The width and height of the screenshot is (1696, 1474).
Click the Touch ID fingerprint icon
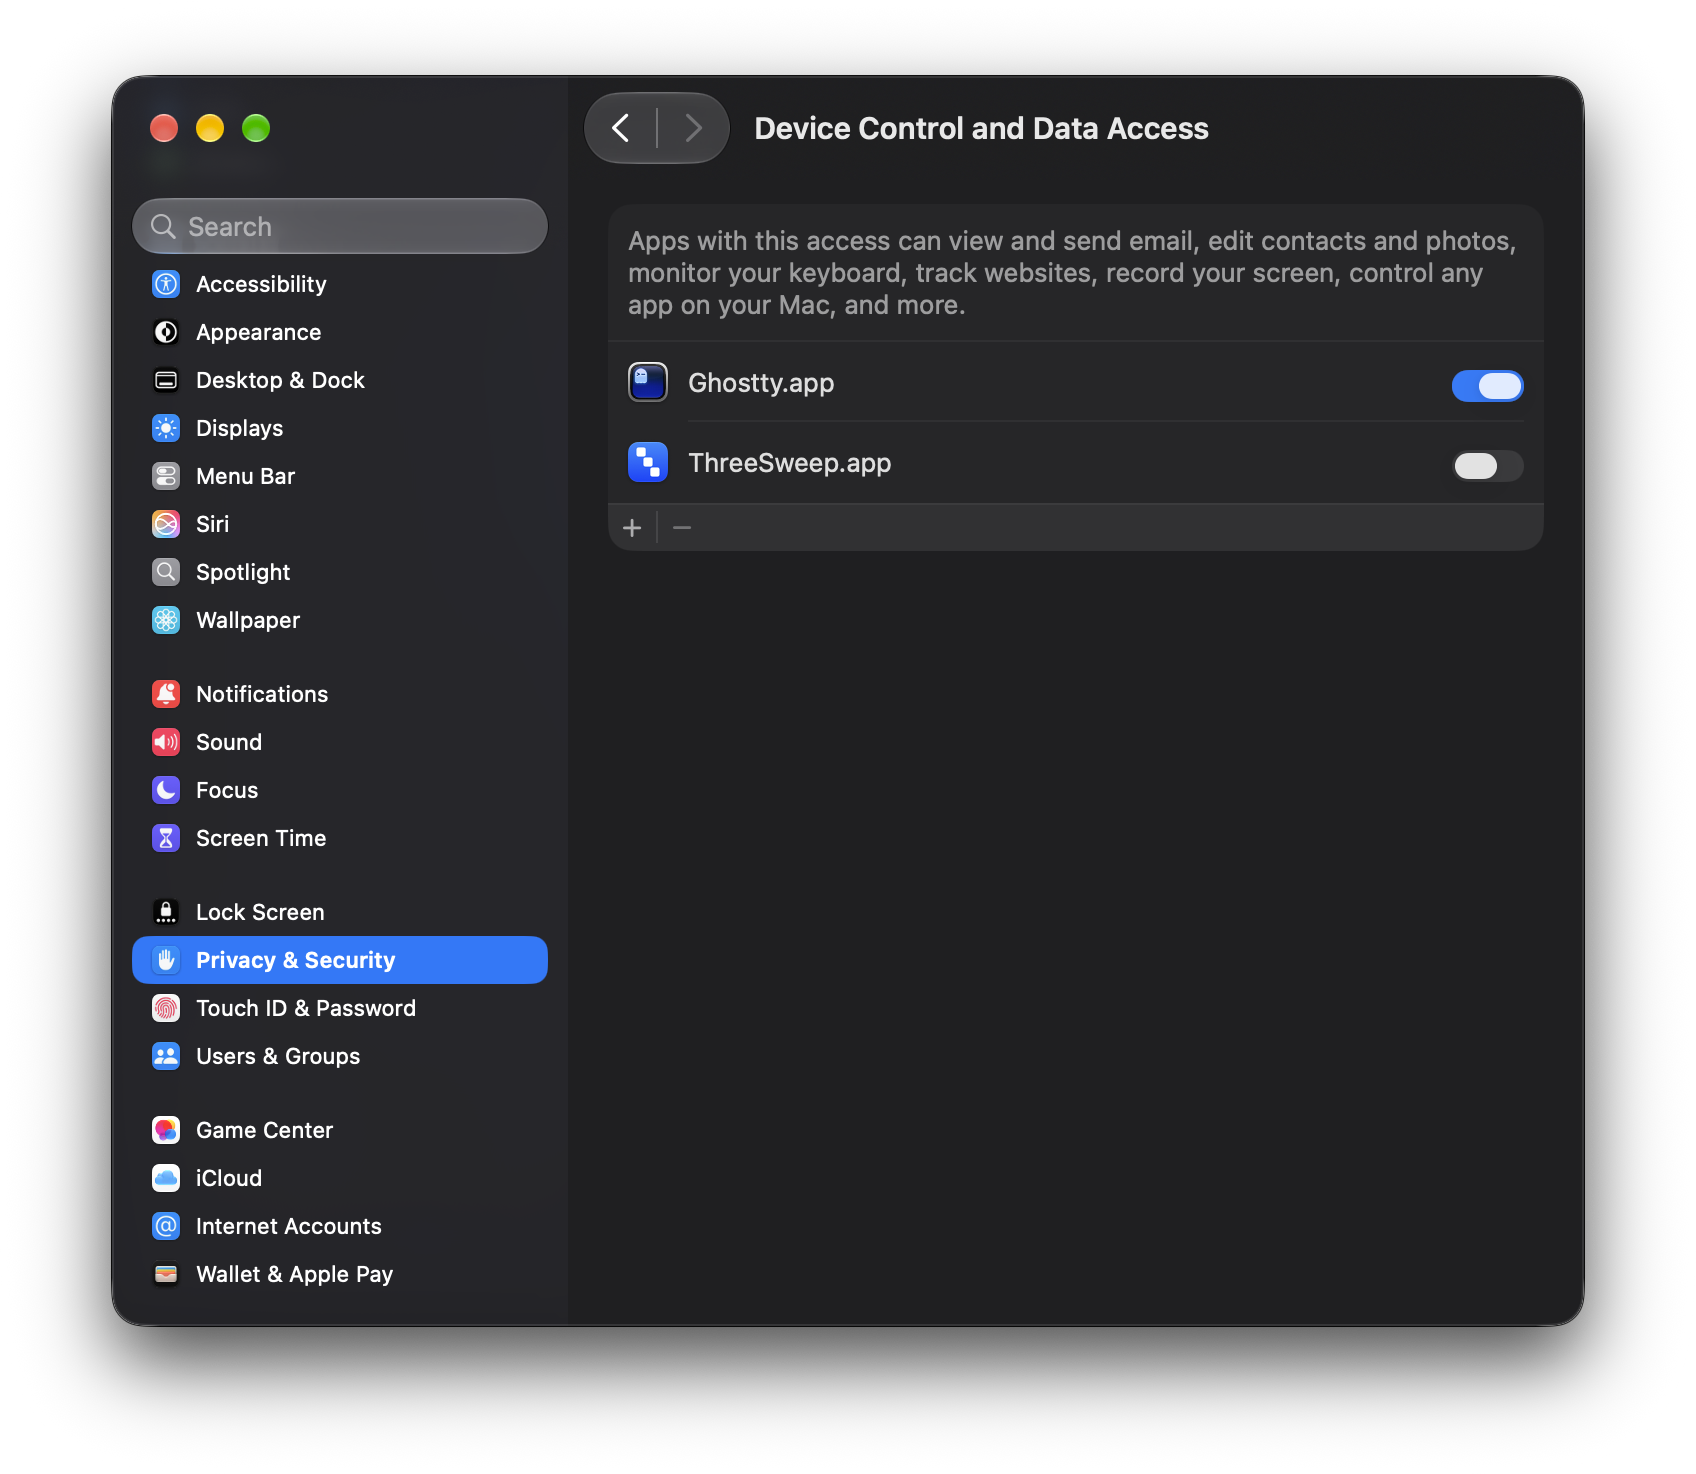[166, 1008]
